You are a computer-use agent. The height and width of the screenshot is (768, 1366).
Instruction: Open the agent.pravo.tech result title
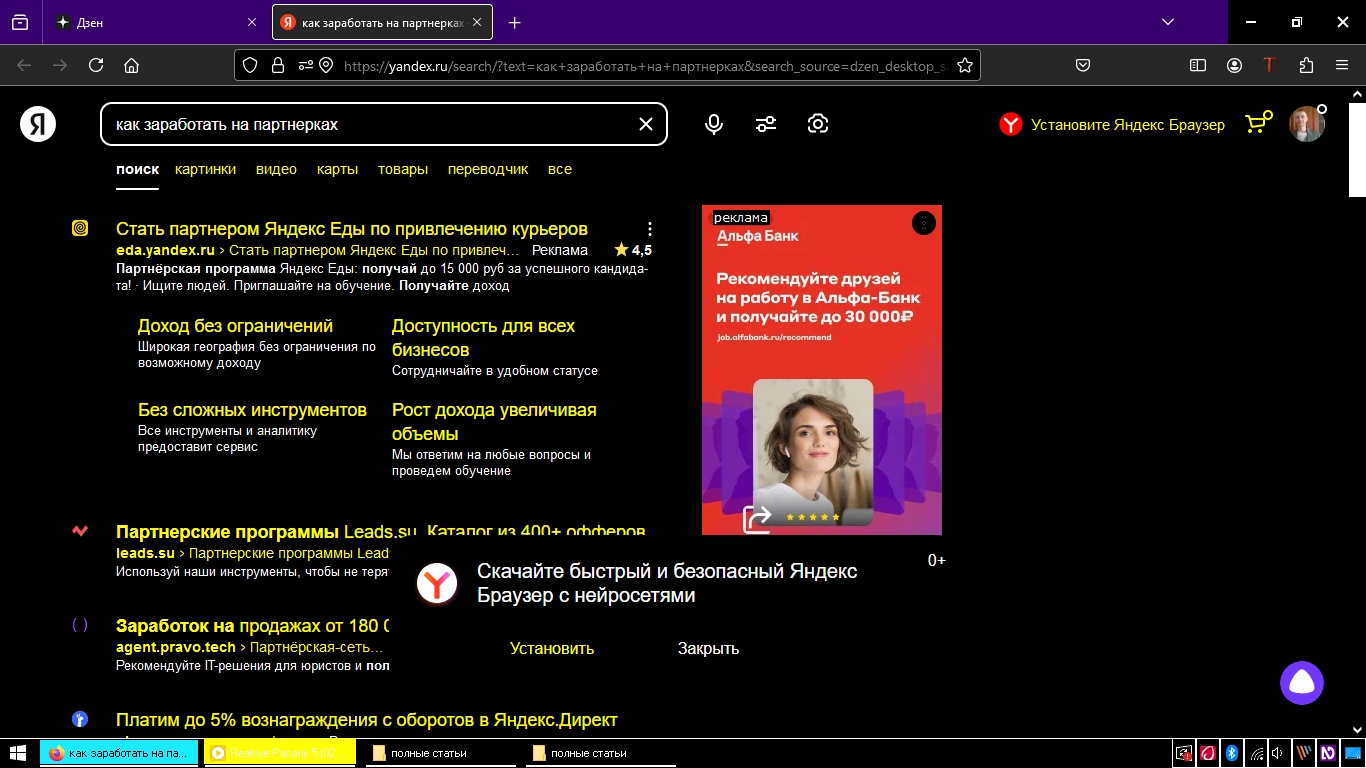[252, 626]
